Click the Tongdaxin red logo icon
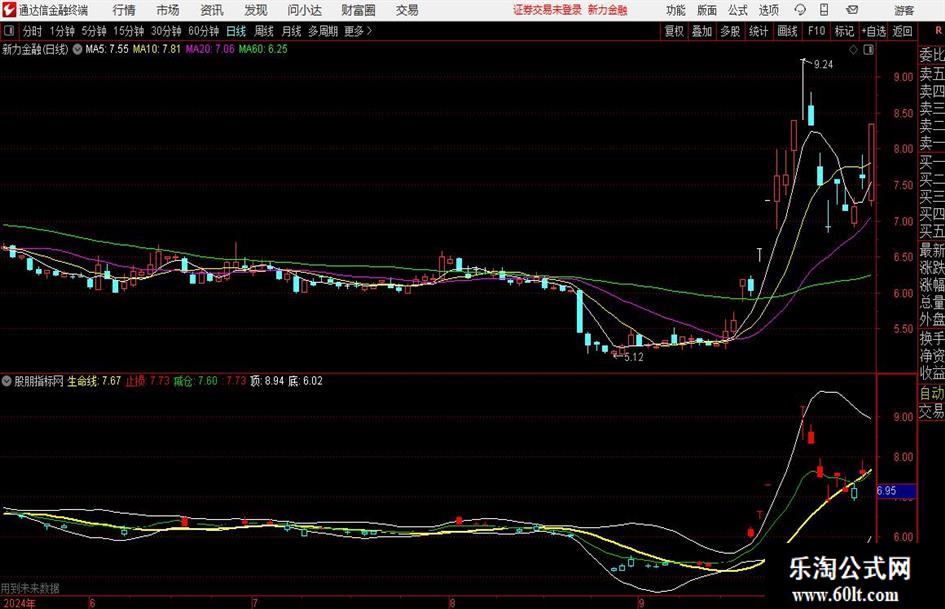This screenshot has width=945, height=609. click(x=9, y=10)
